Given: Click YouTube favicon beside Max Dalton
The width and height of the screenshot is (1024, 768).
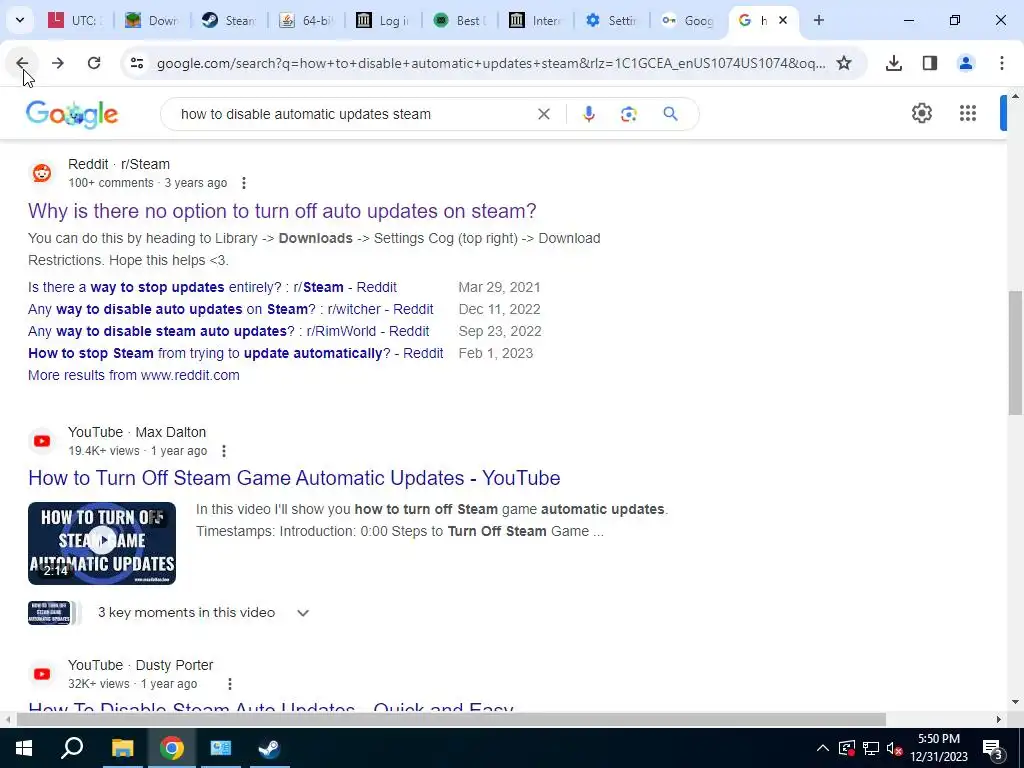Looking at the screenshot, I should 42,441.
